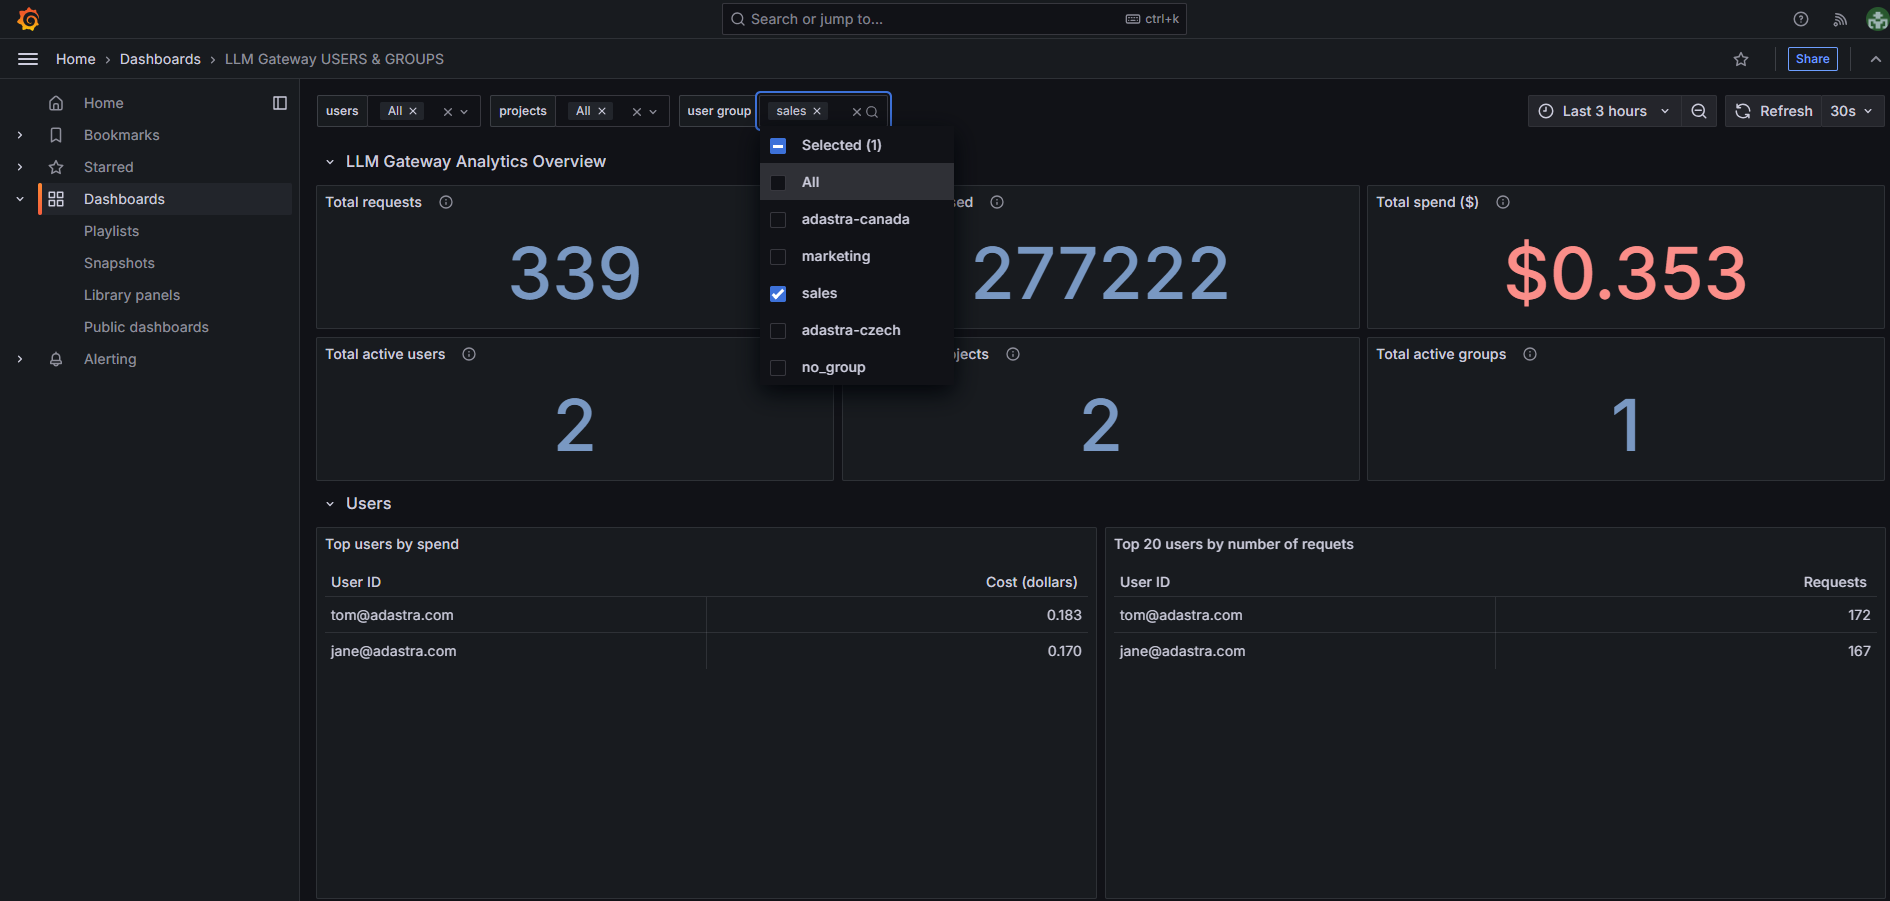This screenshot has height=901, width=1890.
Task: Click the Share button
Action: [1812, 58]
